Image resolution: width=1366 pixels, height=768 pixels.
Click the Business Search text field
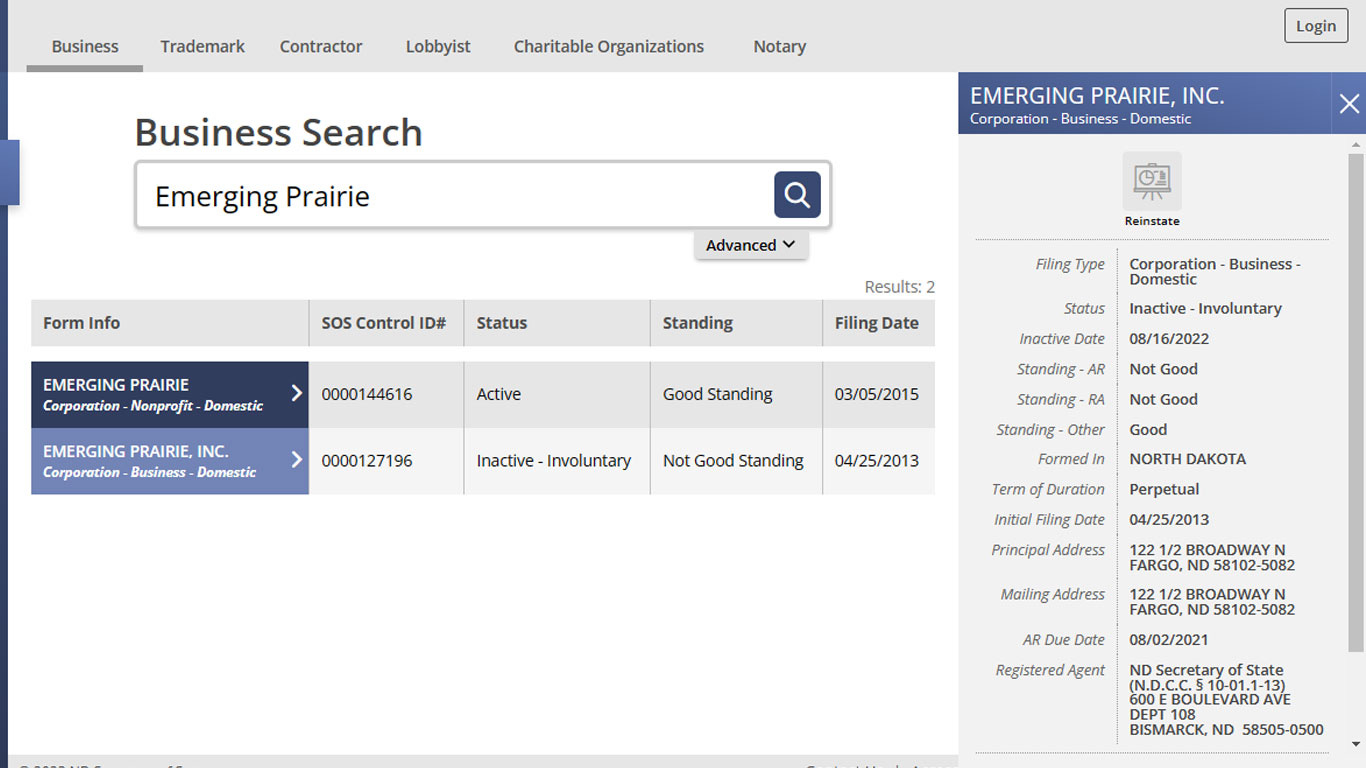point(455,195)
